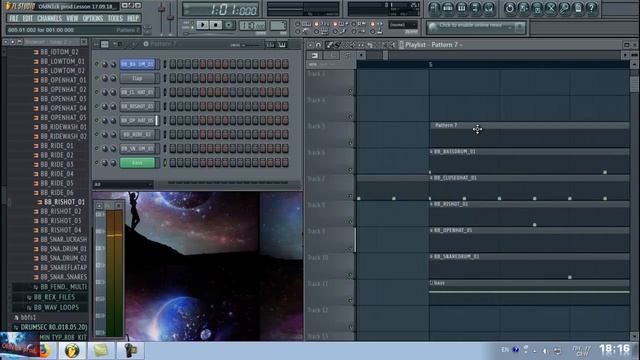Click the green Bass channel button
640x360 pixels.
137,162
